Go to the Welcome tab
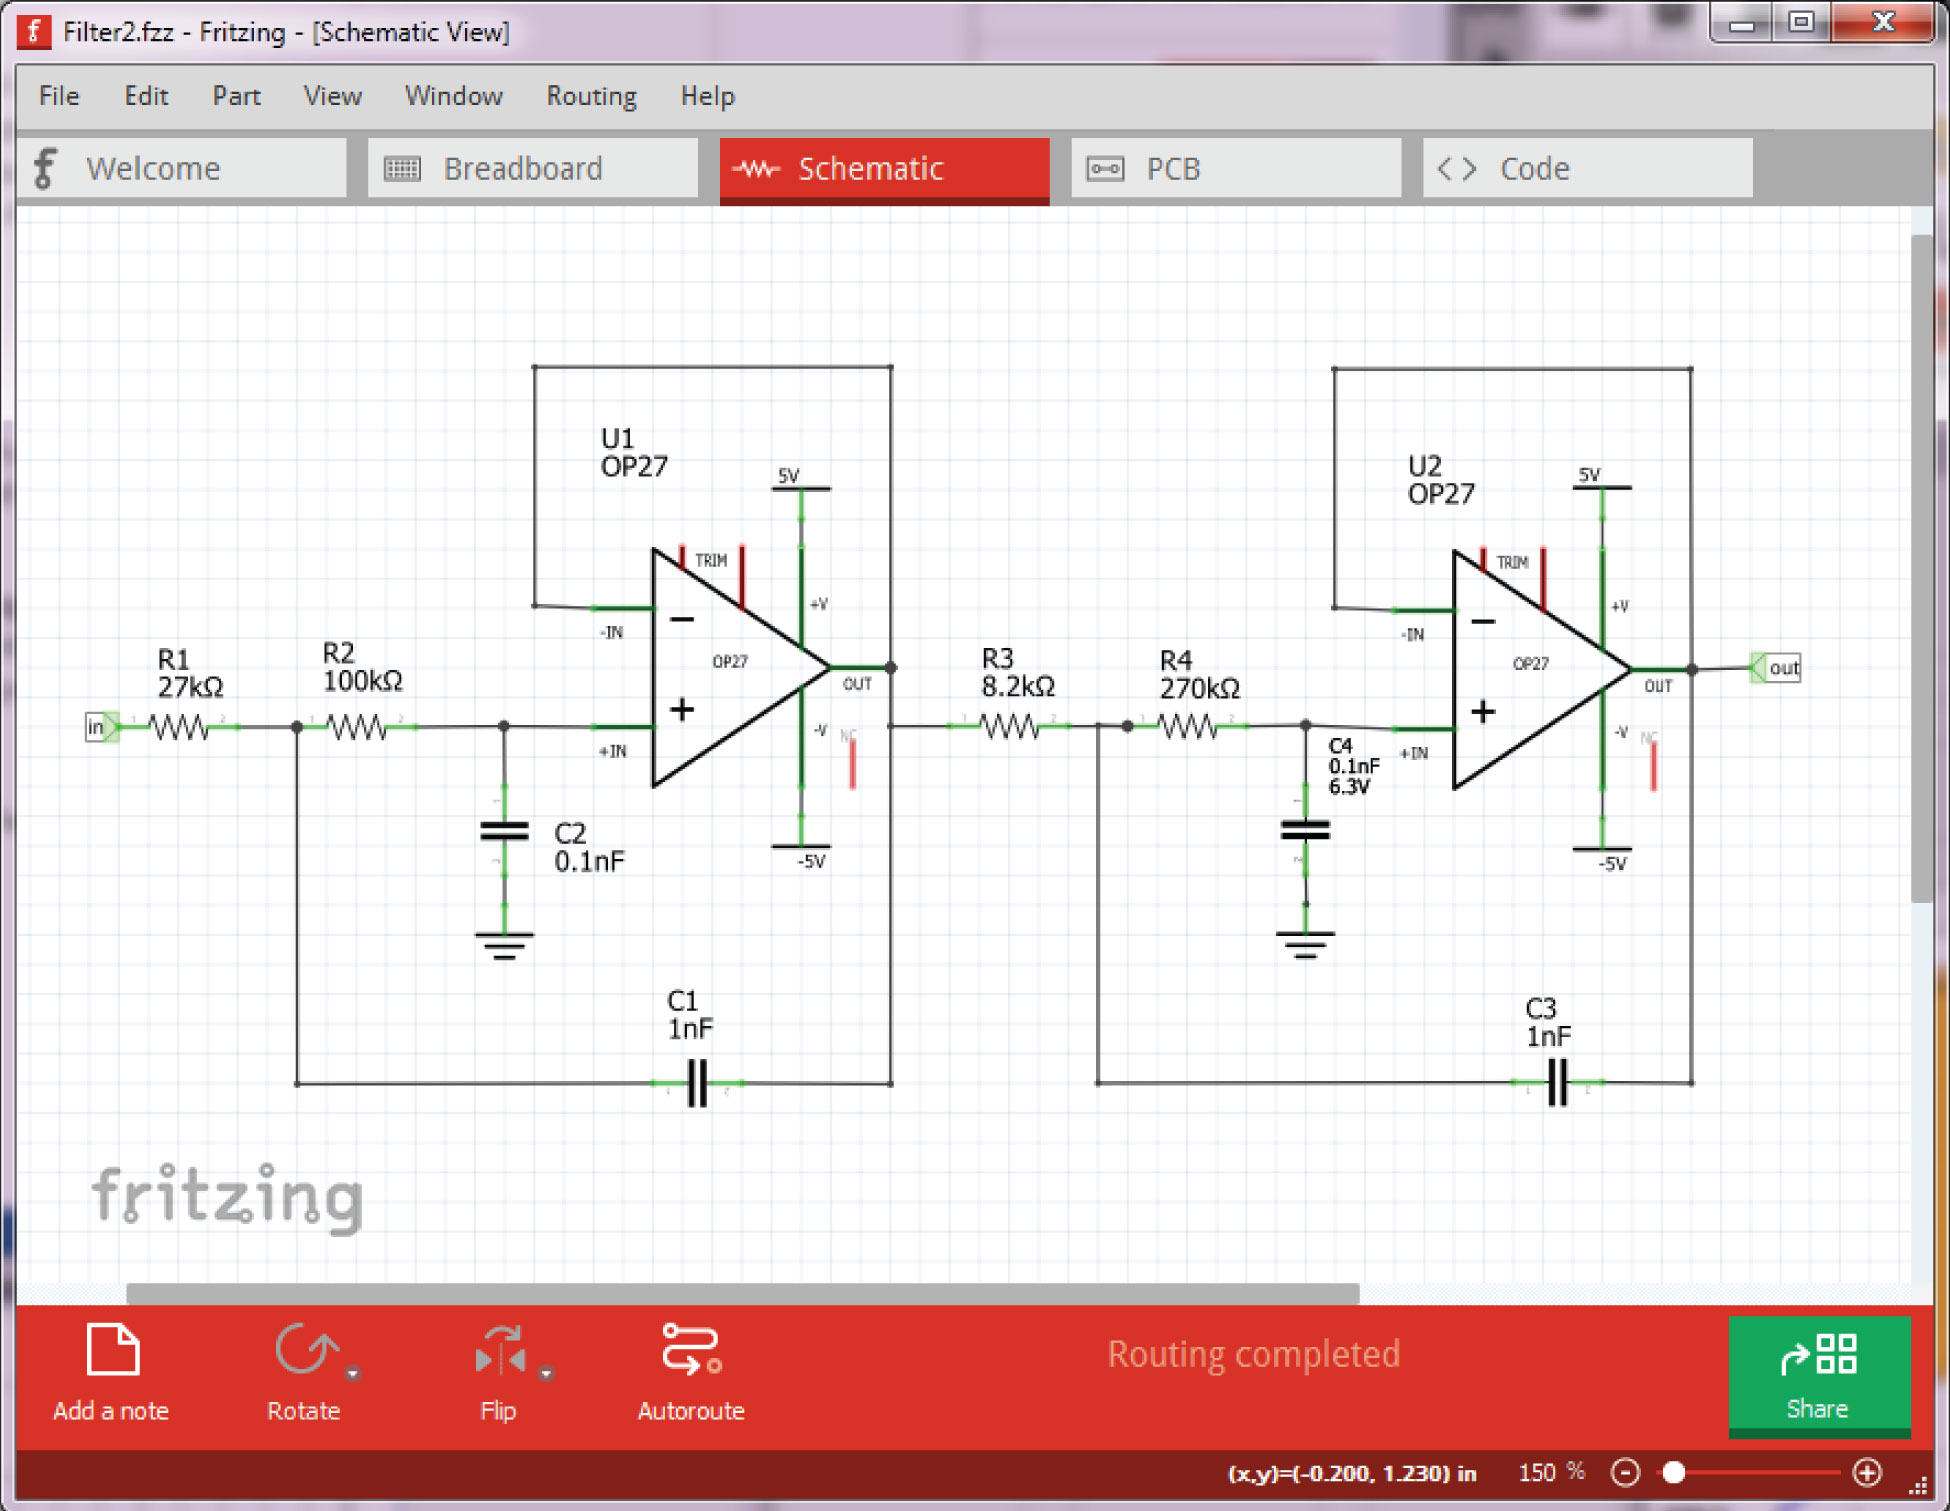 [x=182, y=168]
